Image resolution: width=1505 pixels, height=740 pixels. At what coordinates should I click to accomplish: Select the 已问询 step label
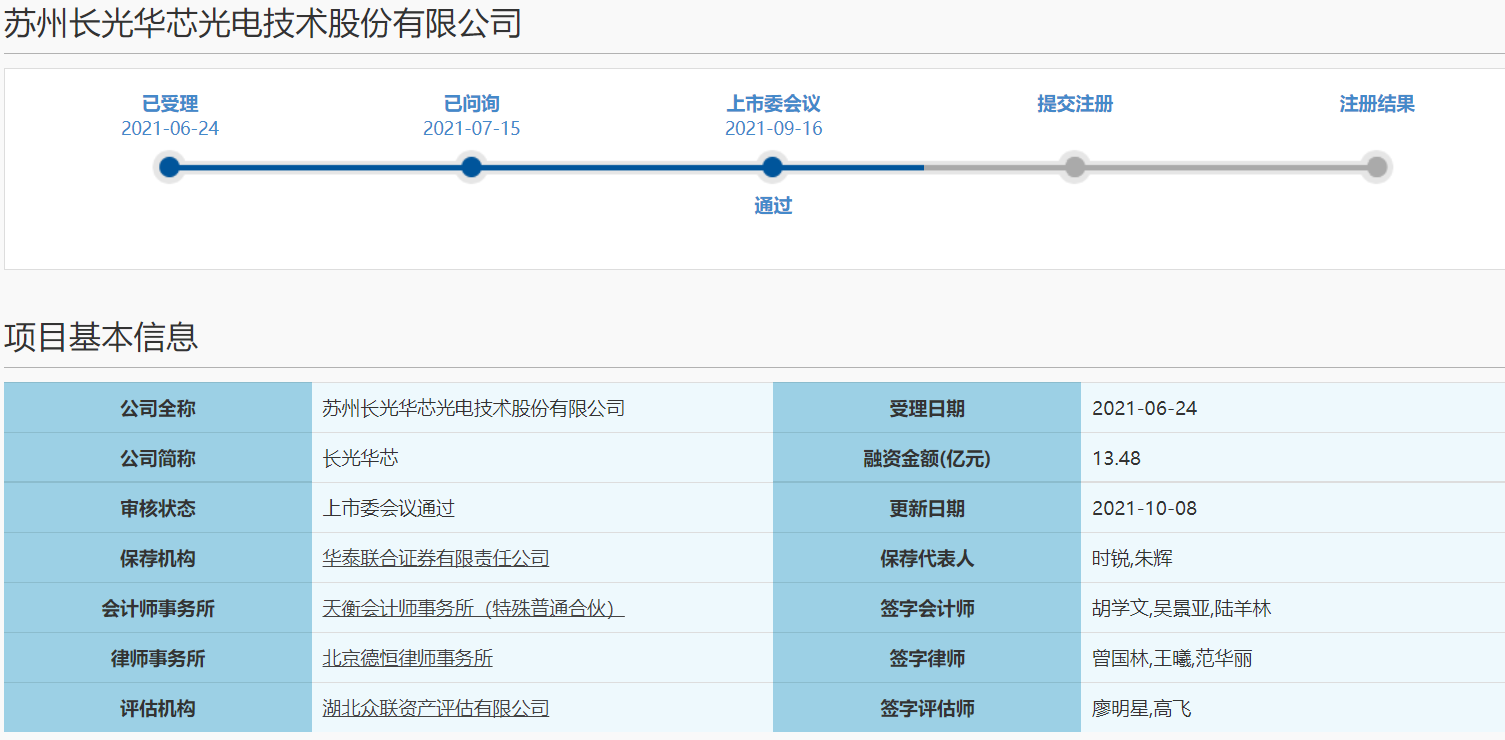pyautogui.click(x=471, y=104)
